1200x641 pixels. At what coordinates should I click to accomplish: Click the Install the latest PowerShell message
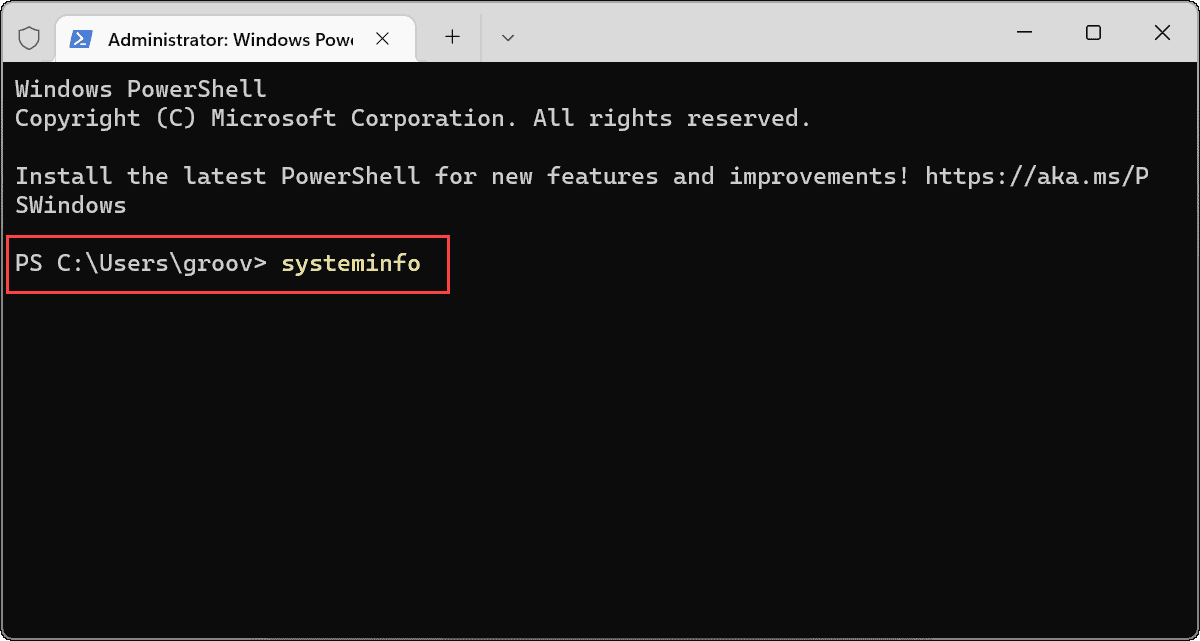(x=218, y=177)
